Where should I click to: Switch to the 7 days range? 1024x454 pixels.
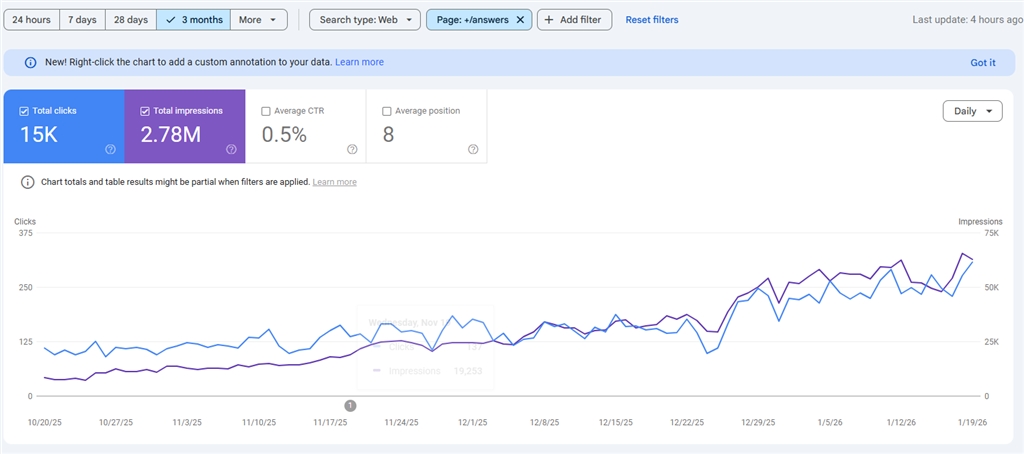pyautogui.click(x=82, y=20)
